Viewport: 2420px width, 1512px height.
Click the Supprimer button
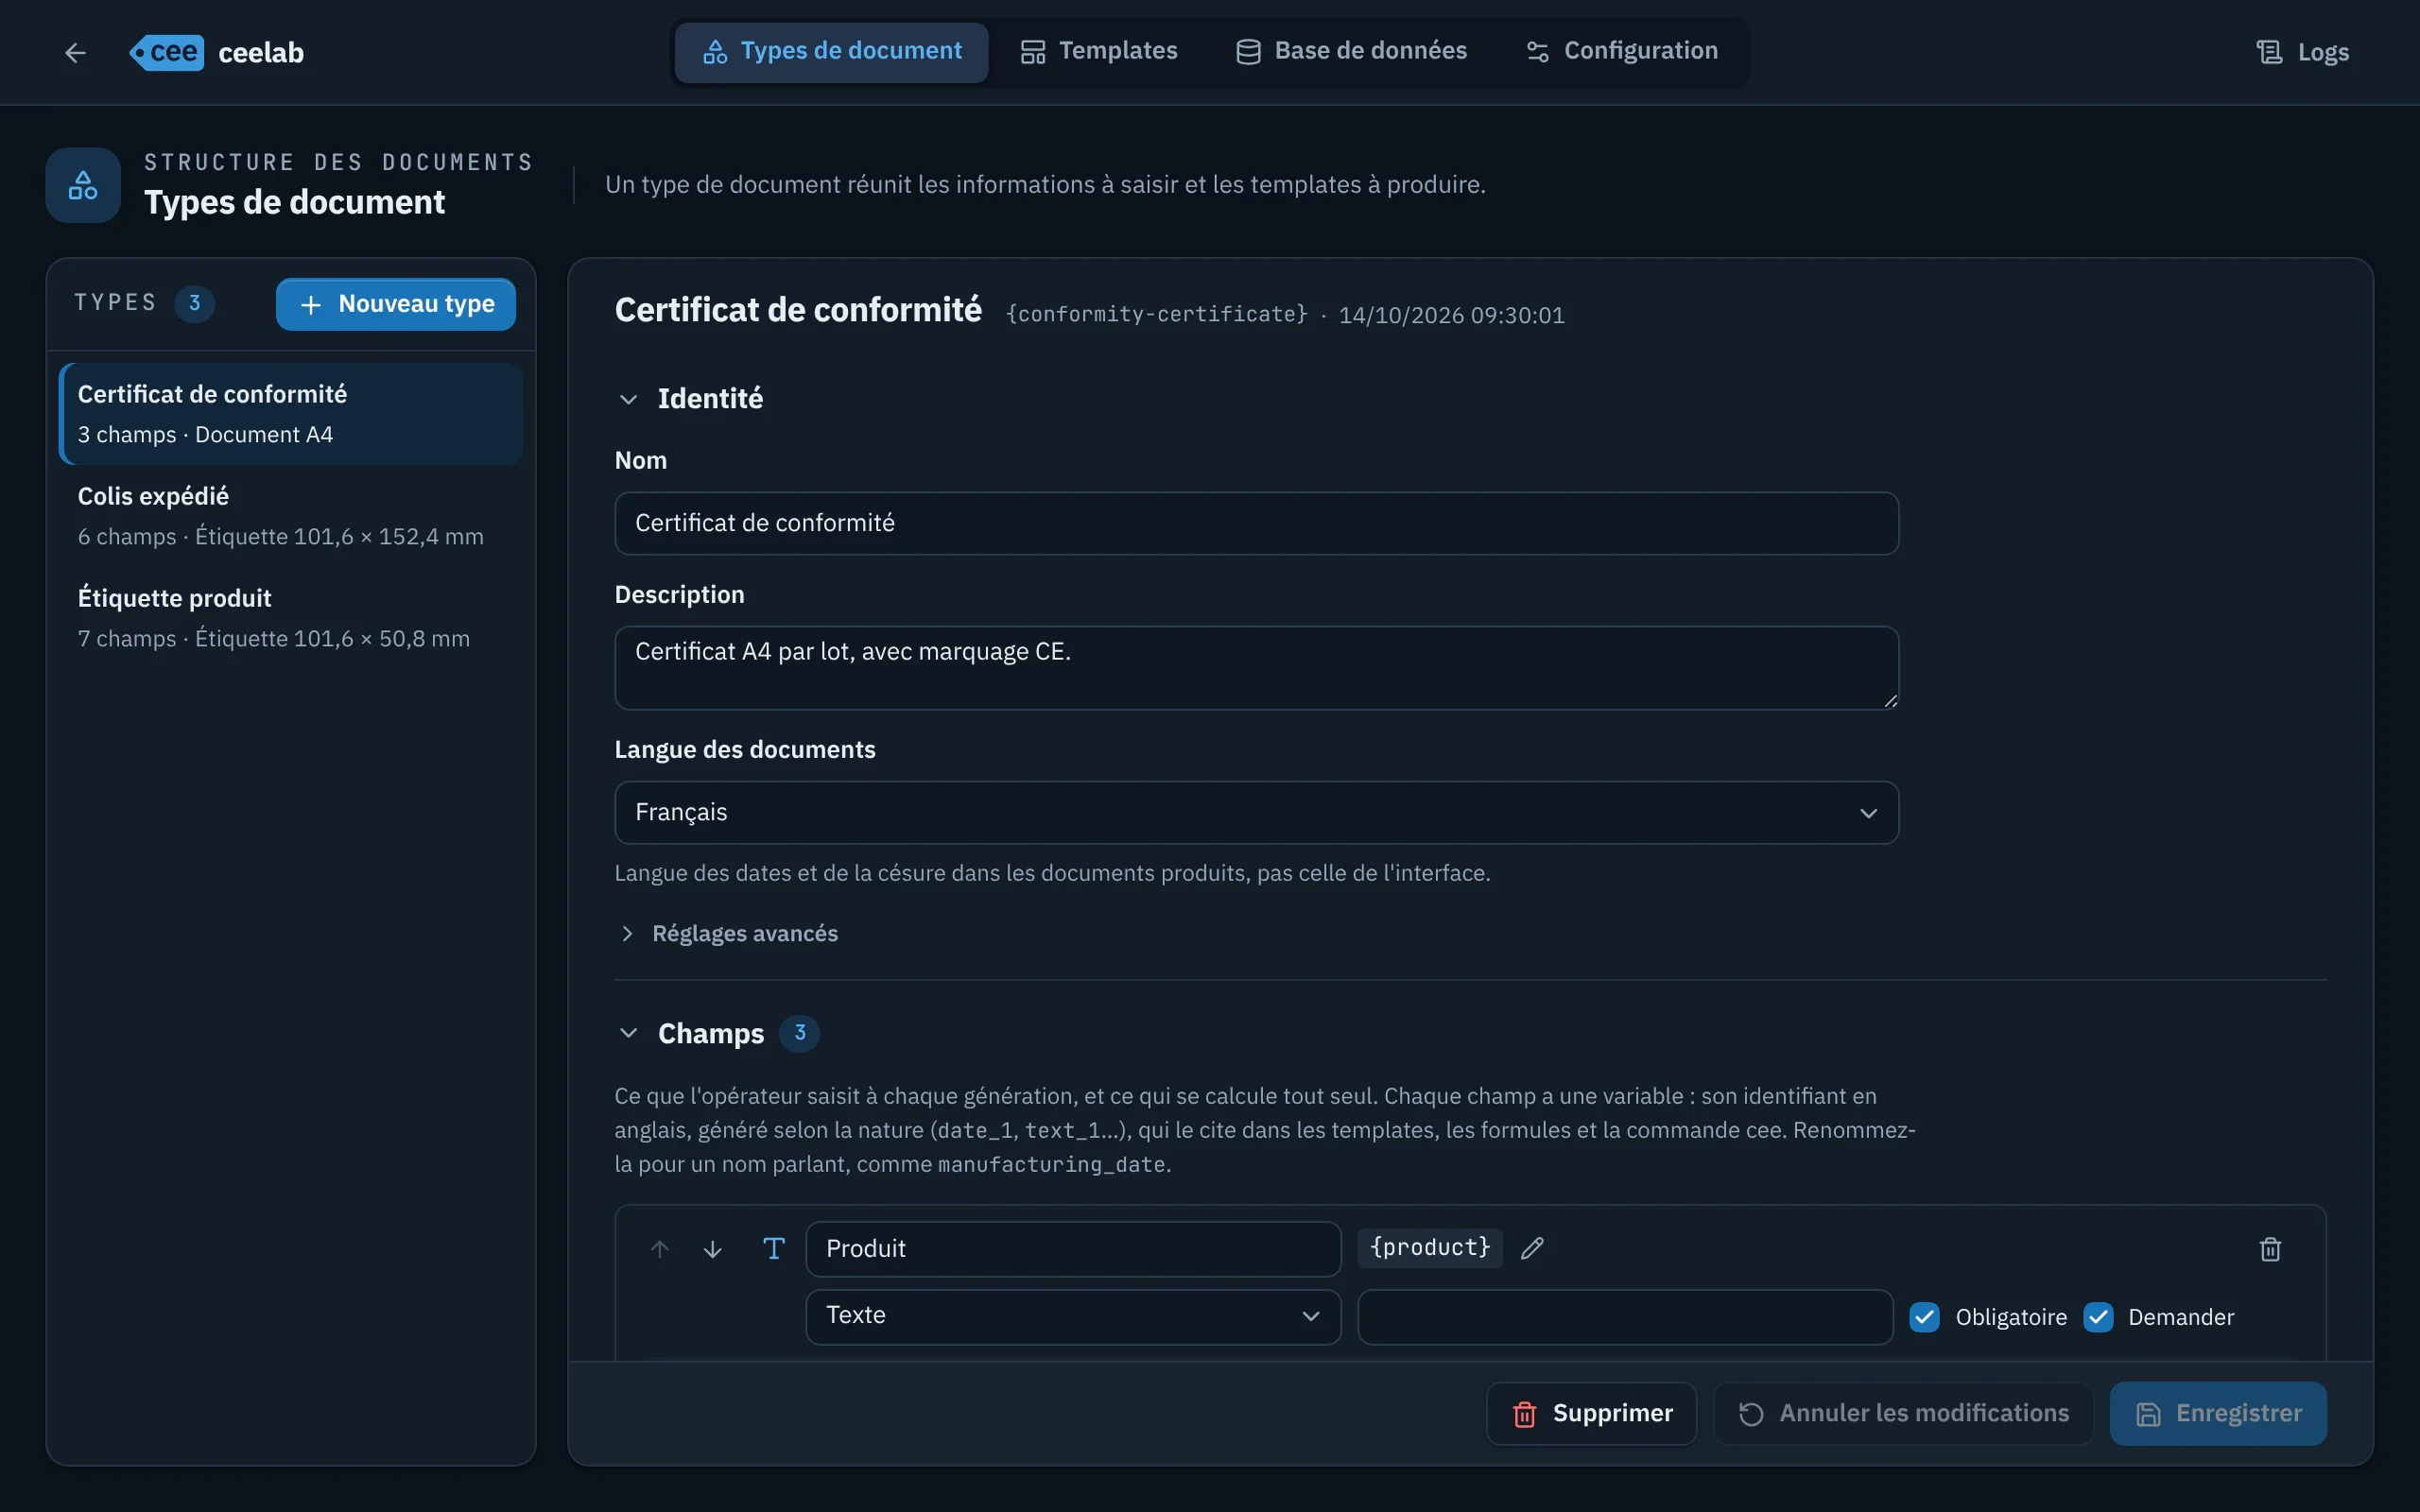point(1591,1413)
